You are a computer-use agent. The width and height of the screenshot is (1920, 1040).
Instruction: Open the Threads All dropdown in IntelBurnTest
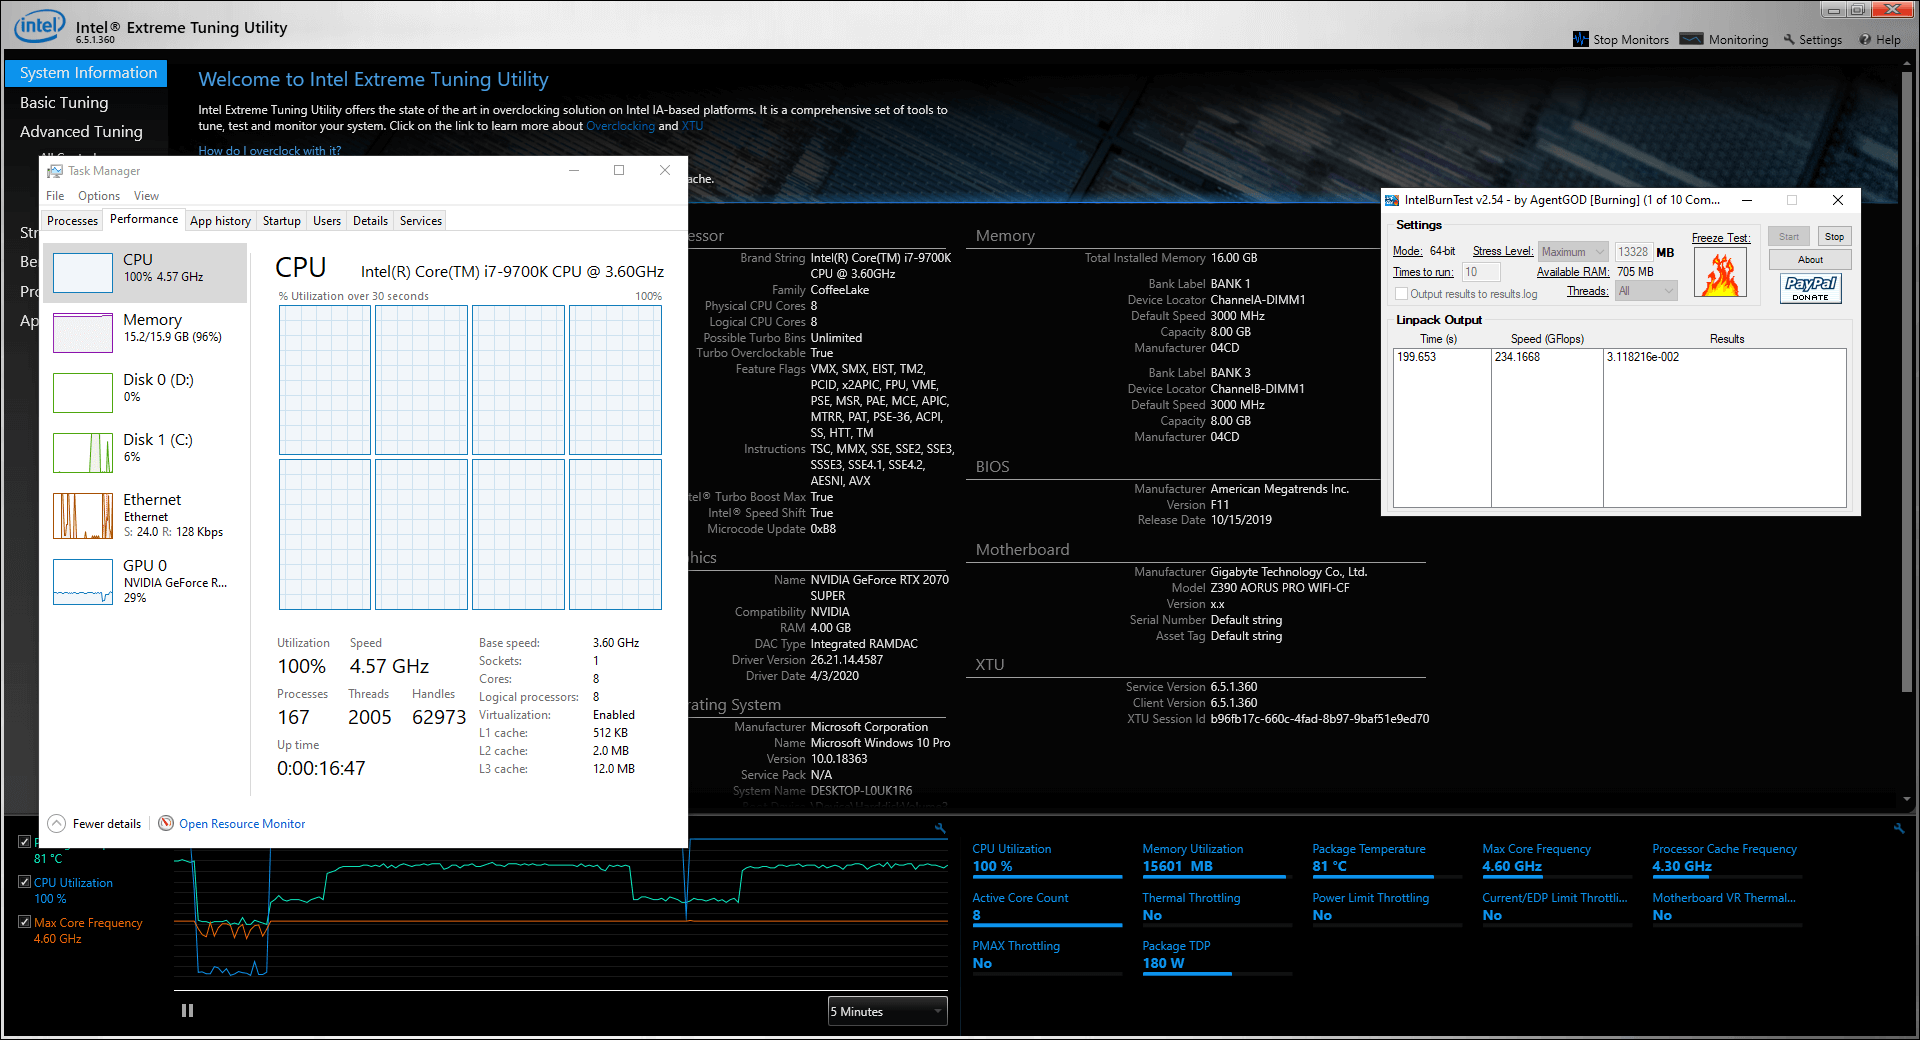click(1646, 291)
